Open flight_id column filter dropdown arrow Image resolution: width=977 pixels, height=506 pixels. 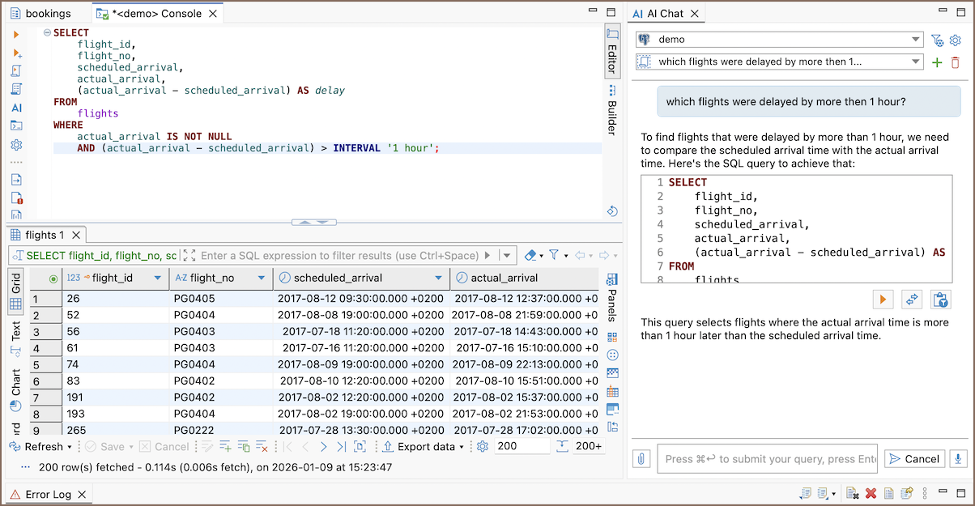coord(157,278)
